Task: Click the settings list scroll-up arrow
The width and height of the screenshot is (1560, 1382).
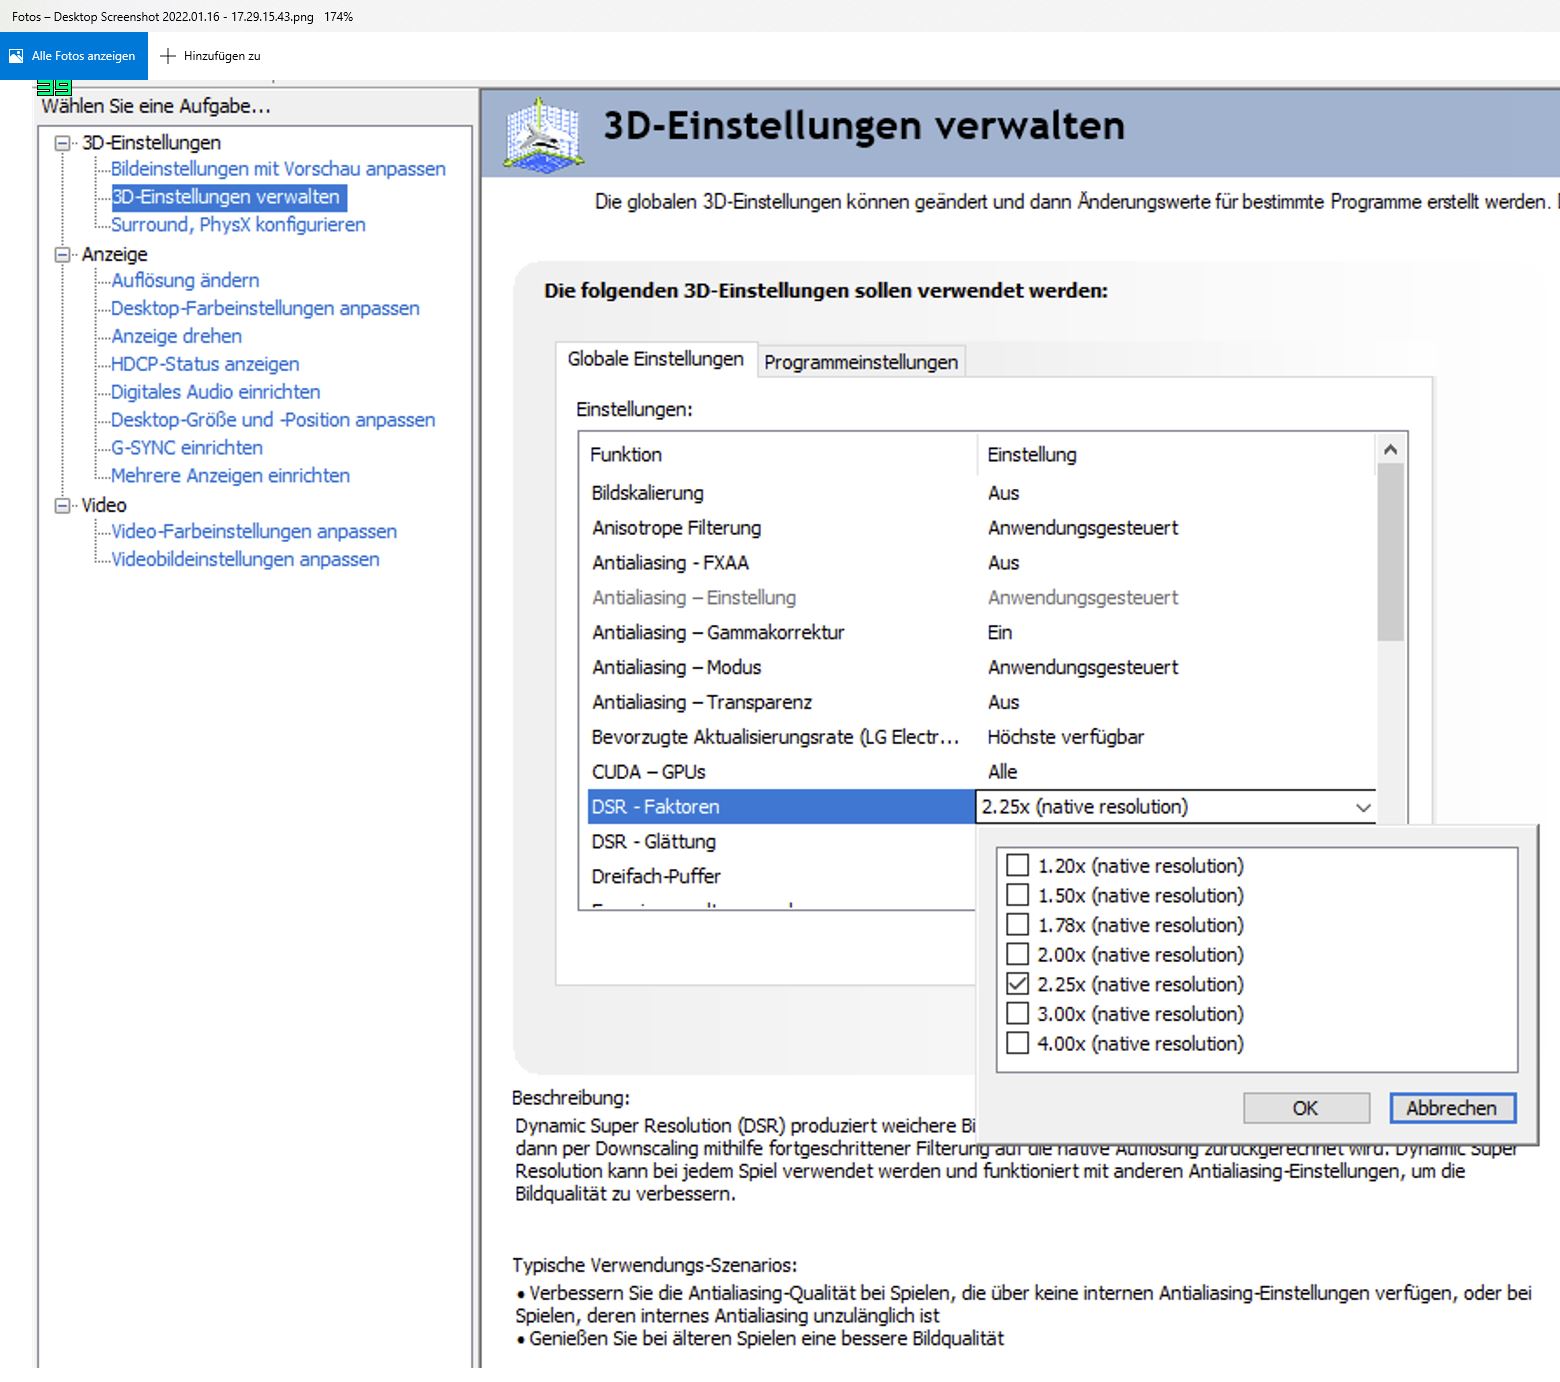Action: [1390, 449]
